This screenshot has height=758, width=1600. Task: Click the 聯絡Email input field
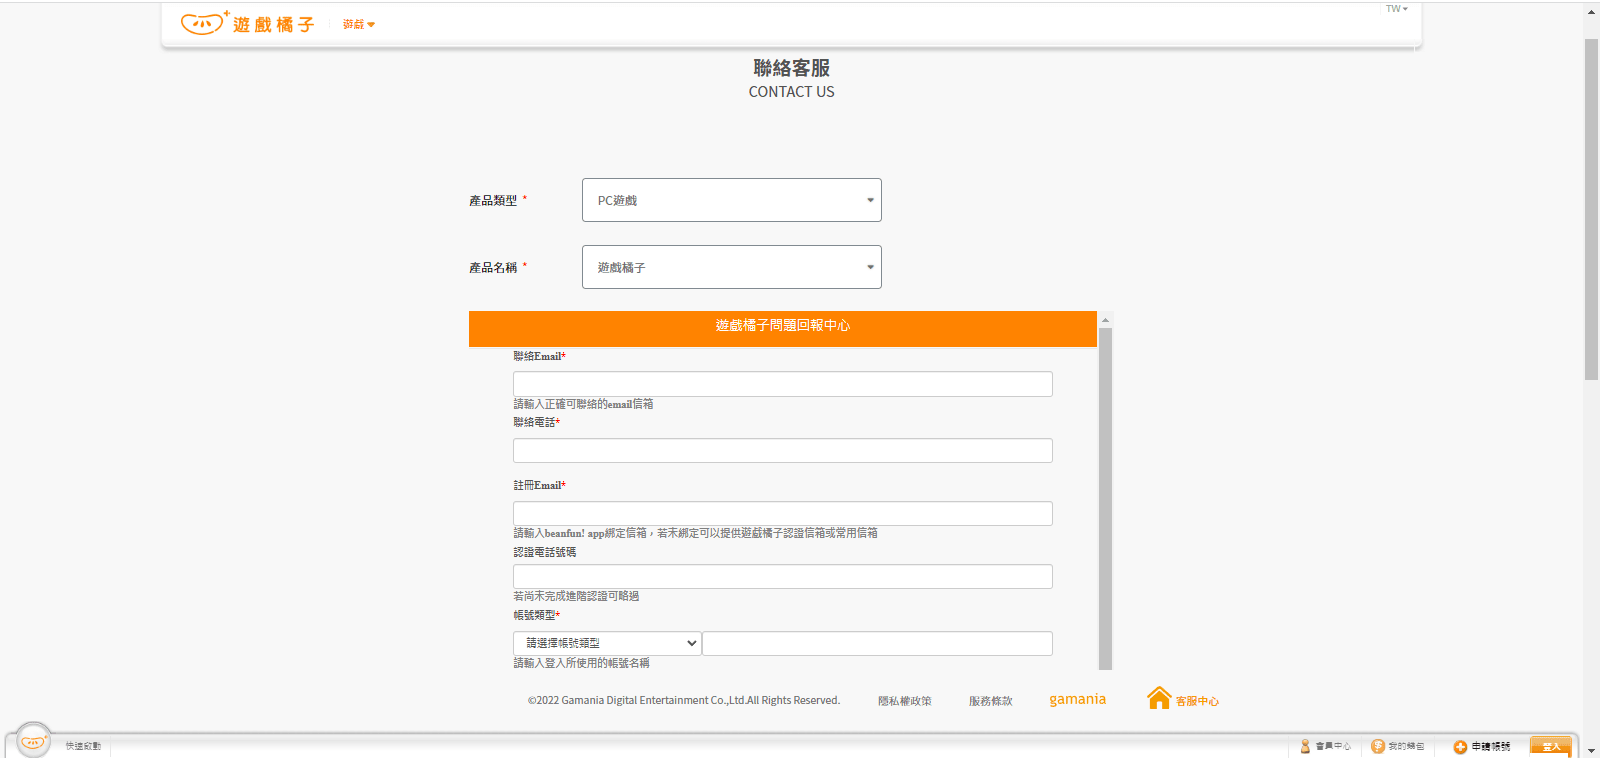pos(782,384)
